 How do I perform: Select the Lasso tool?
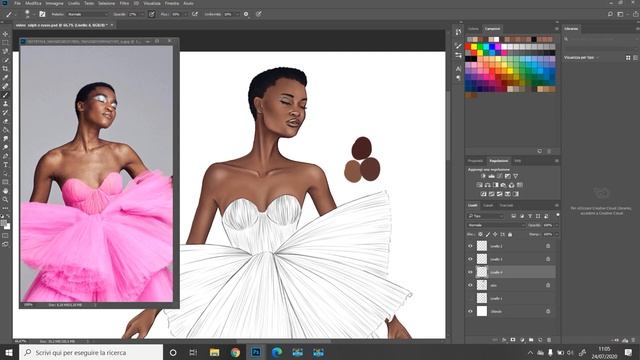click(x=5, y=51)
